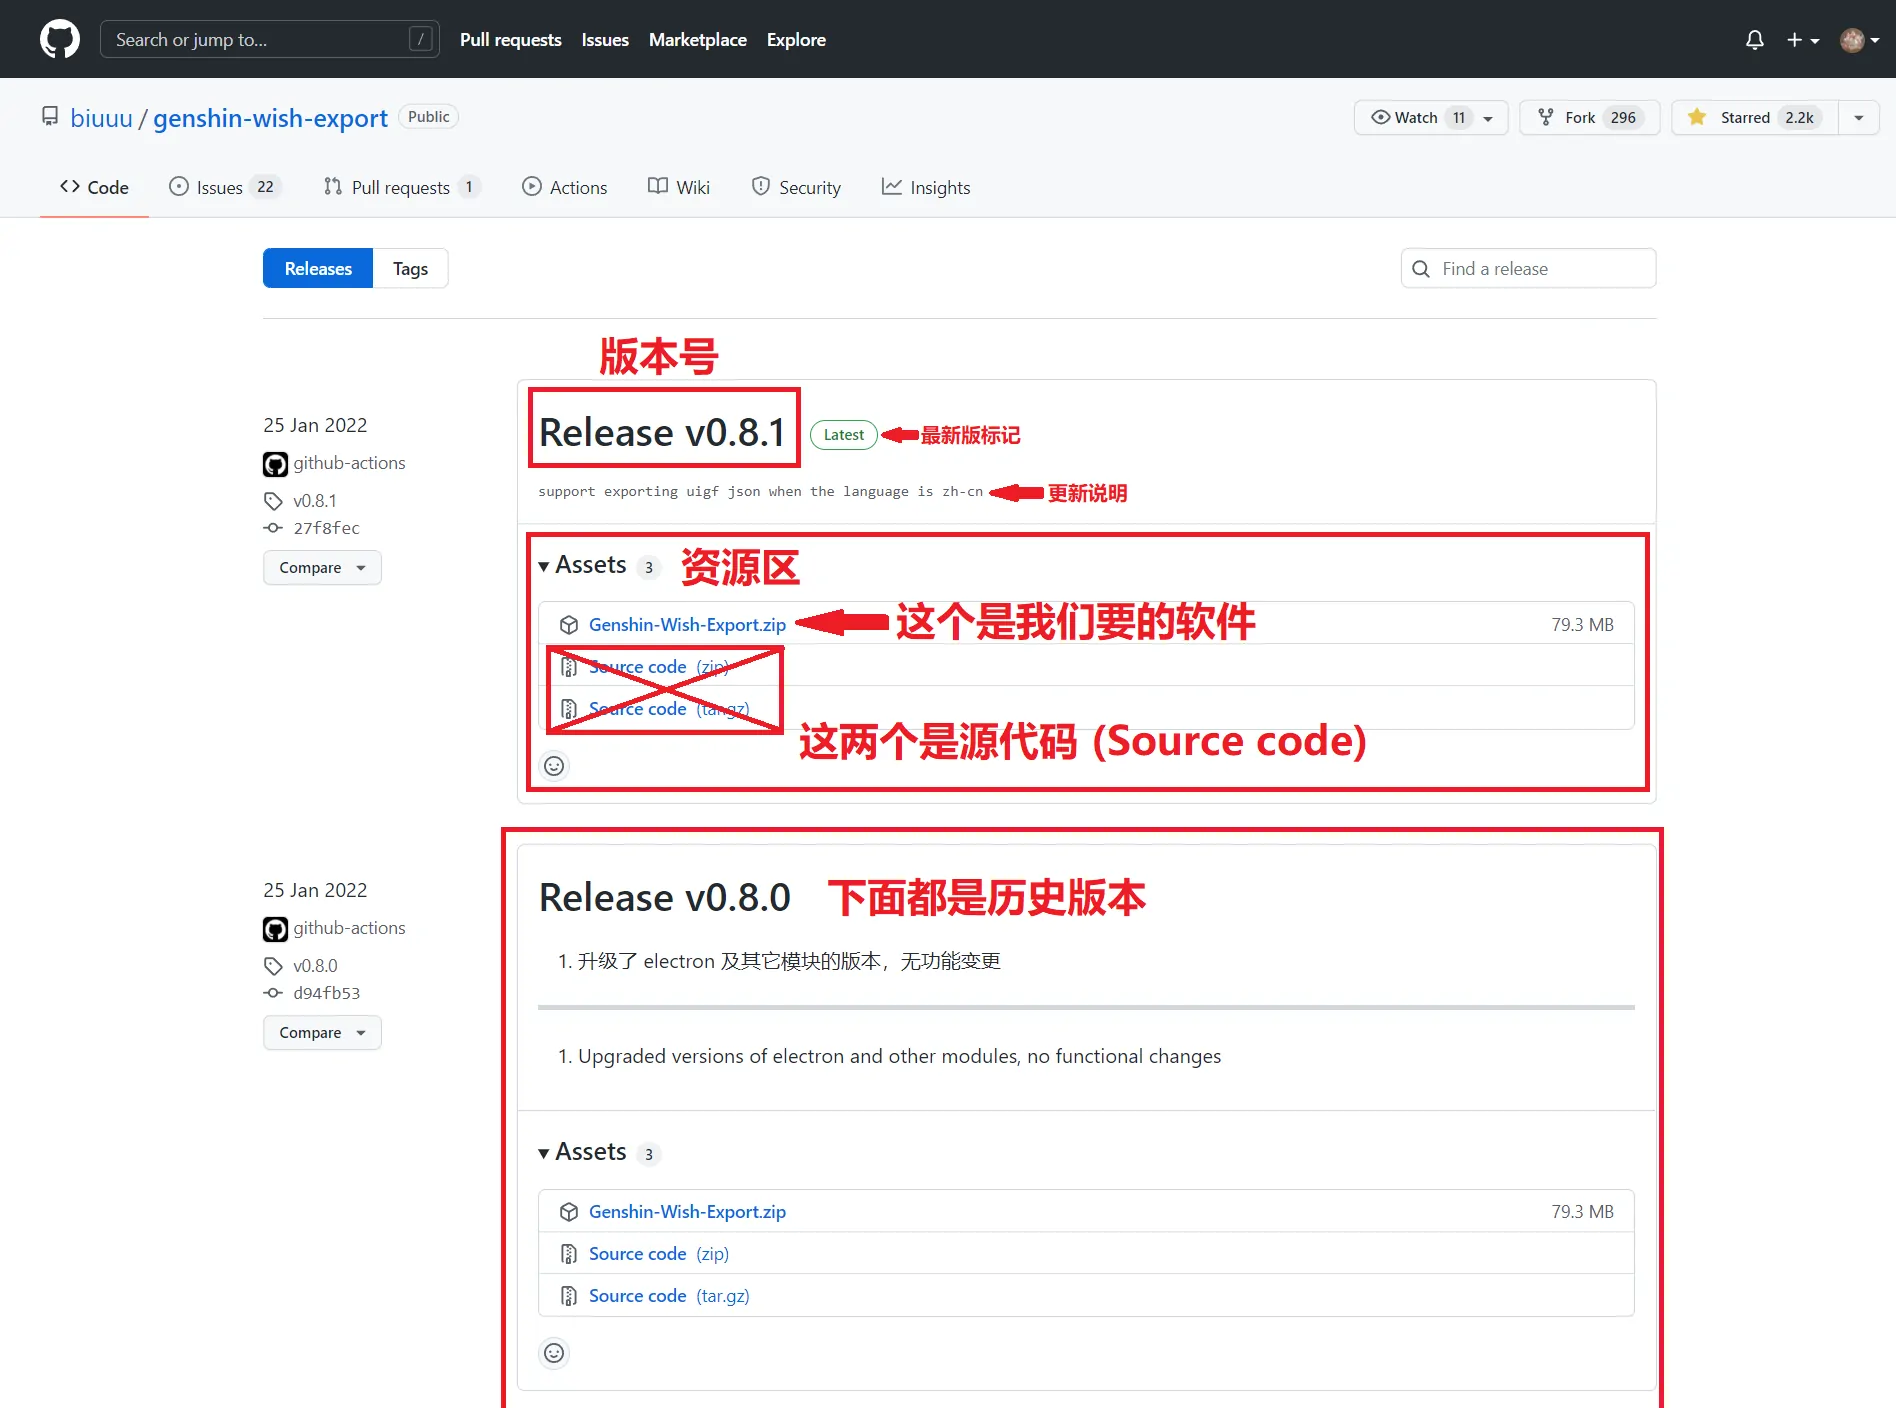Open Explore in top navigation
The width and height of the screenshot is (1896, 1408).
(x=796, y=40)
